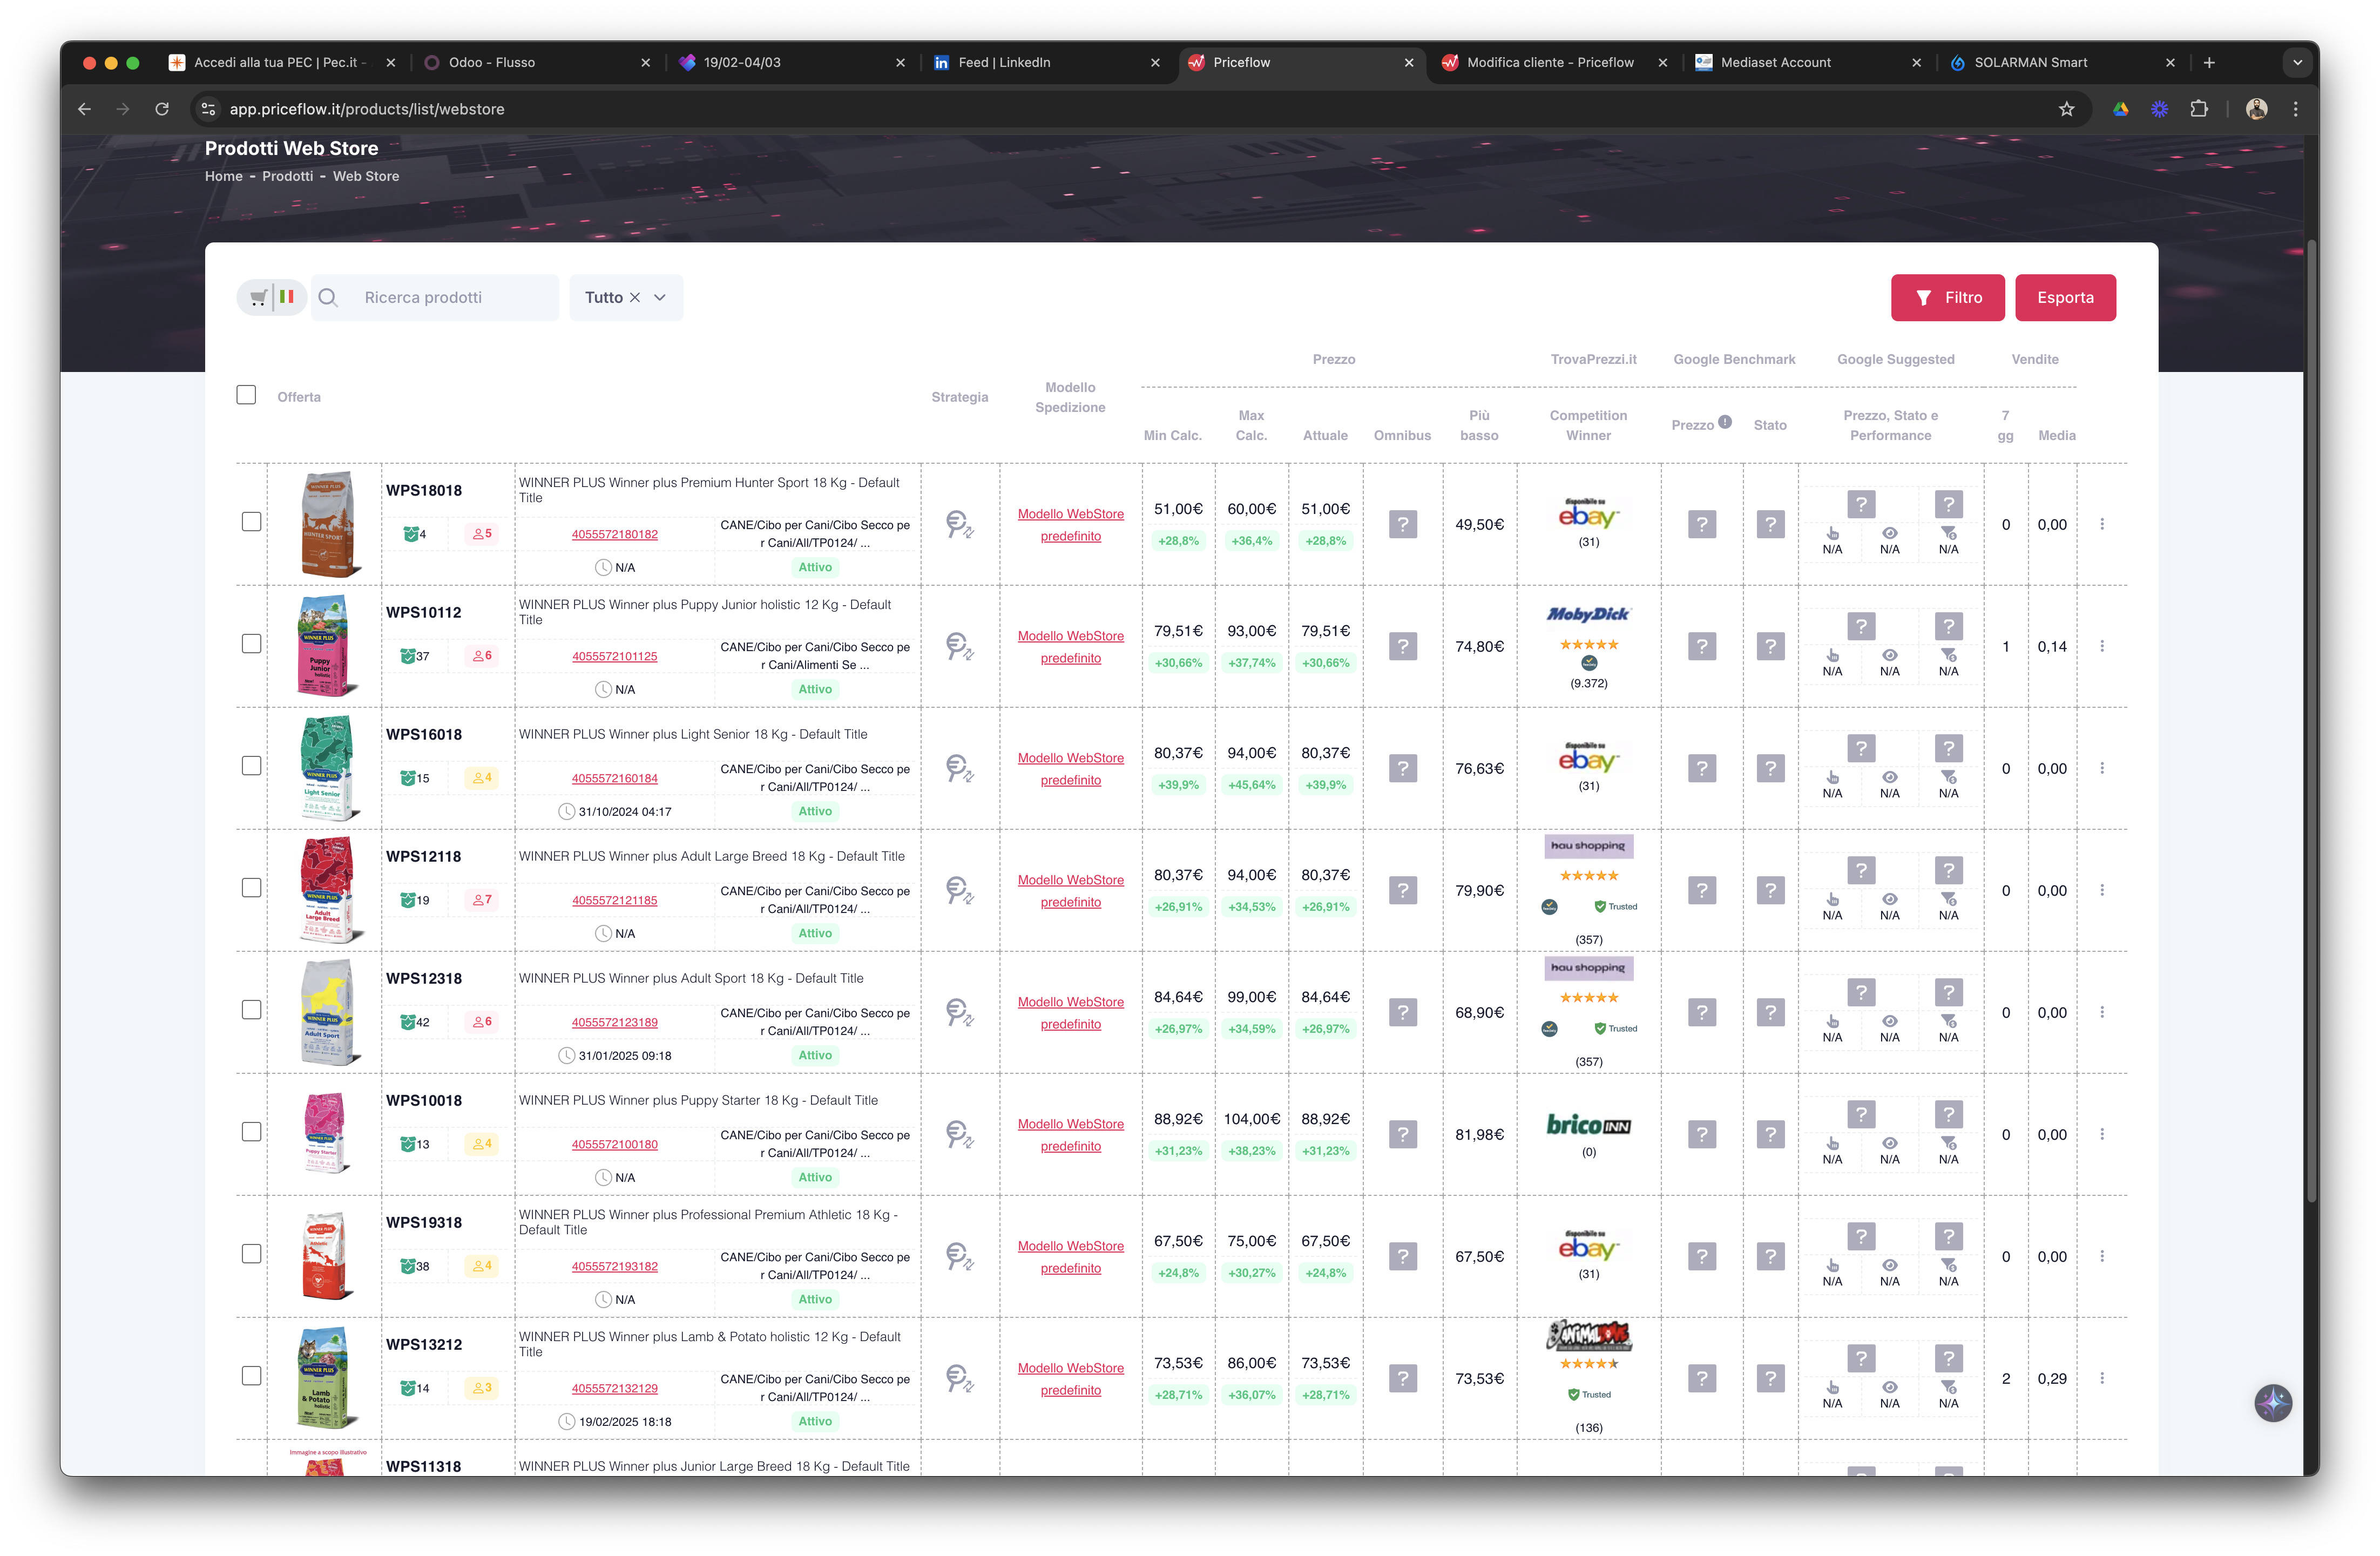Click the Max Calc. value 104,00€
This screenshot has height=1556, width=2380.
pos(1251,1118)
